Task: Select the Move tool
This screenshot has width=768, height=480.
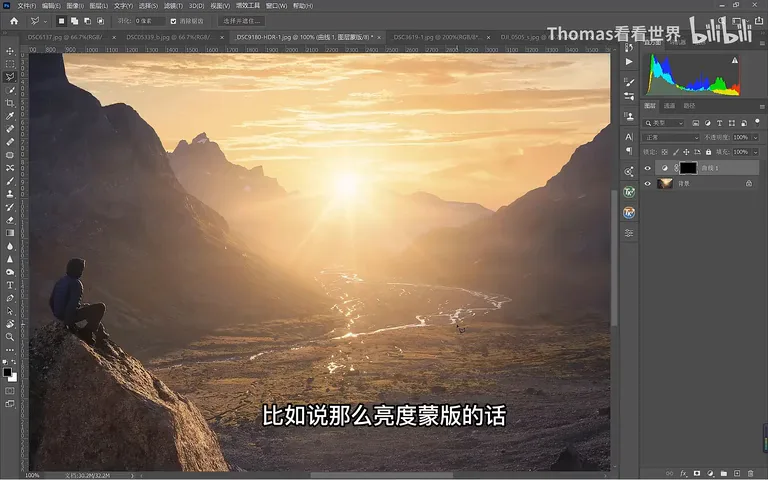Action: click(x=10, y=51)
